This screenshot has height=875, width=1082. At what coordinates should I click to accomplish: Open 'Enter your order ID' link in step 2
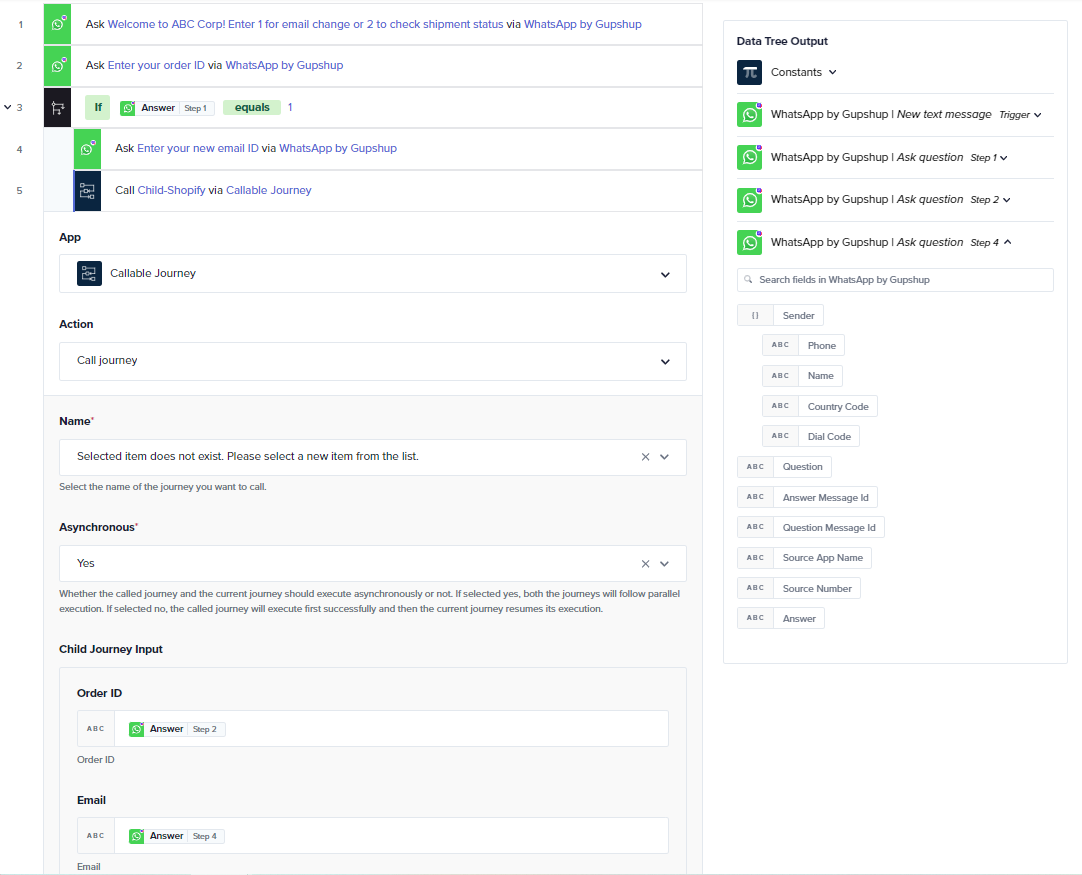[x=156, y=66]
